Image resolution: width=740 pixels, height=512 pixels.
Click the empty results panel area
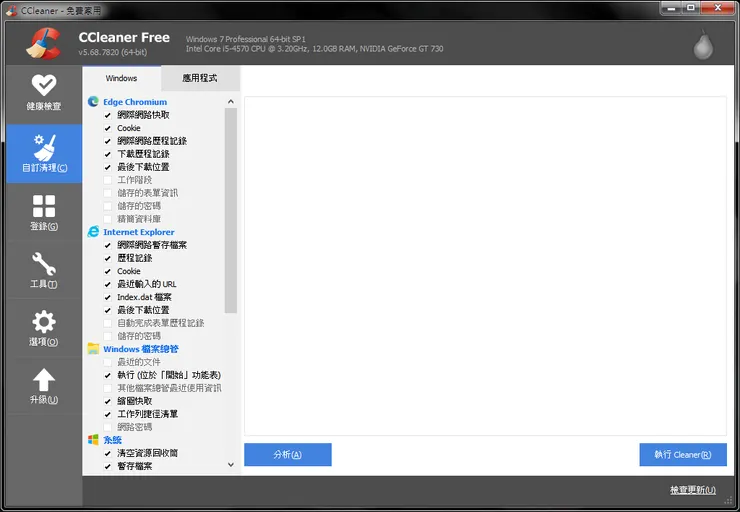(x=485, y=266)
